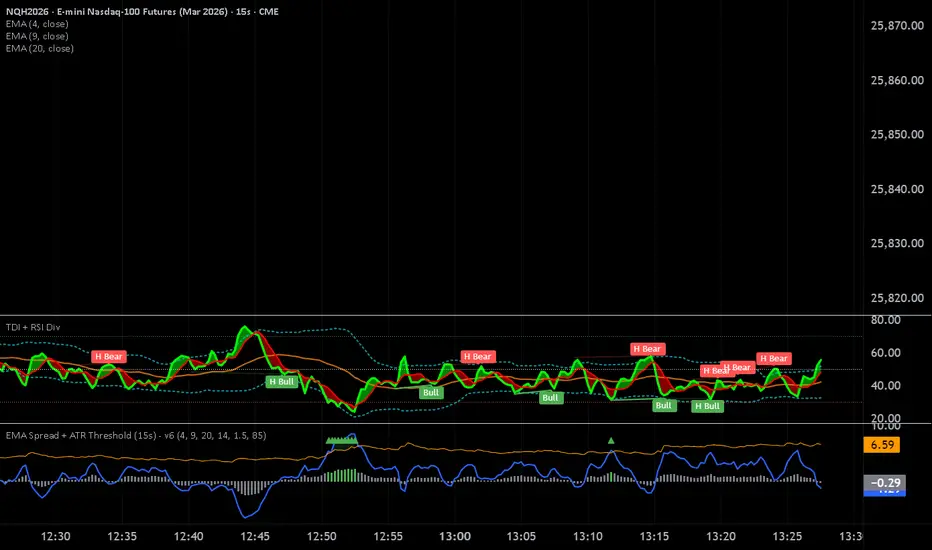Click the rightmost H Bear label near 13:24
The width and height of the screenshot is (932, 550).
(x=773, y=358)
